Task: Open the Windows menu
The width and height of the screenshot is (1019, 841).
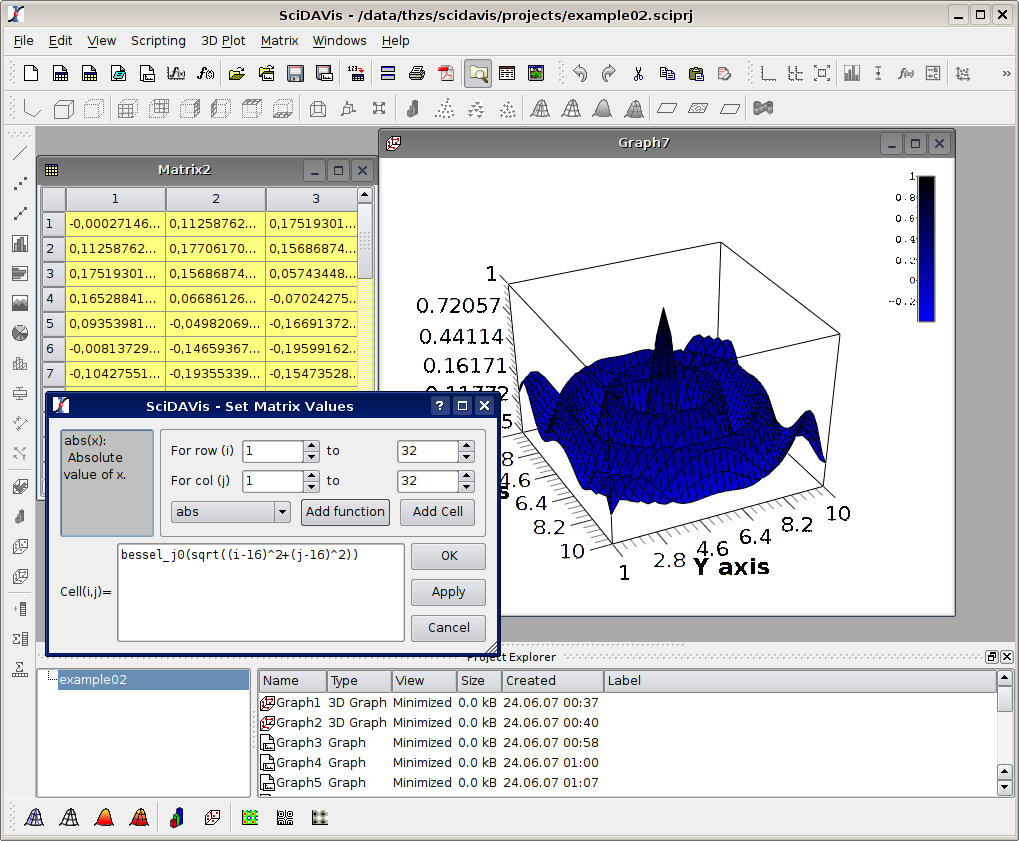Action: [339, 40]
